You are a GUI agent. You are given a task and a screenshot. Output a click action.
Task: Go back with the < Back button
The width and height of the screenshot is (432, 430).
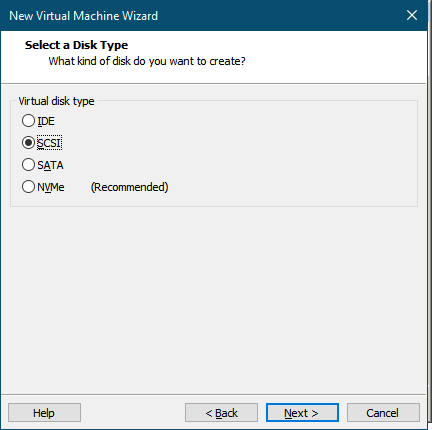click(221, 413)
